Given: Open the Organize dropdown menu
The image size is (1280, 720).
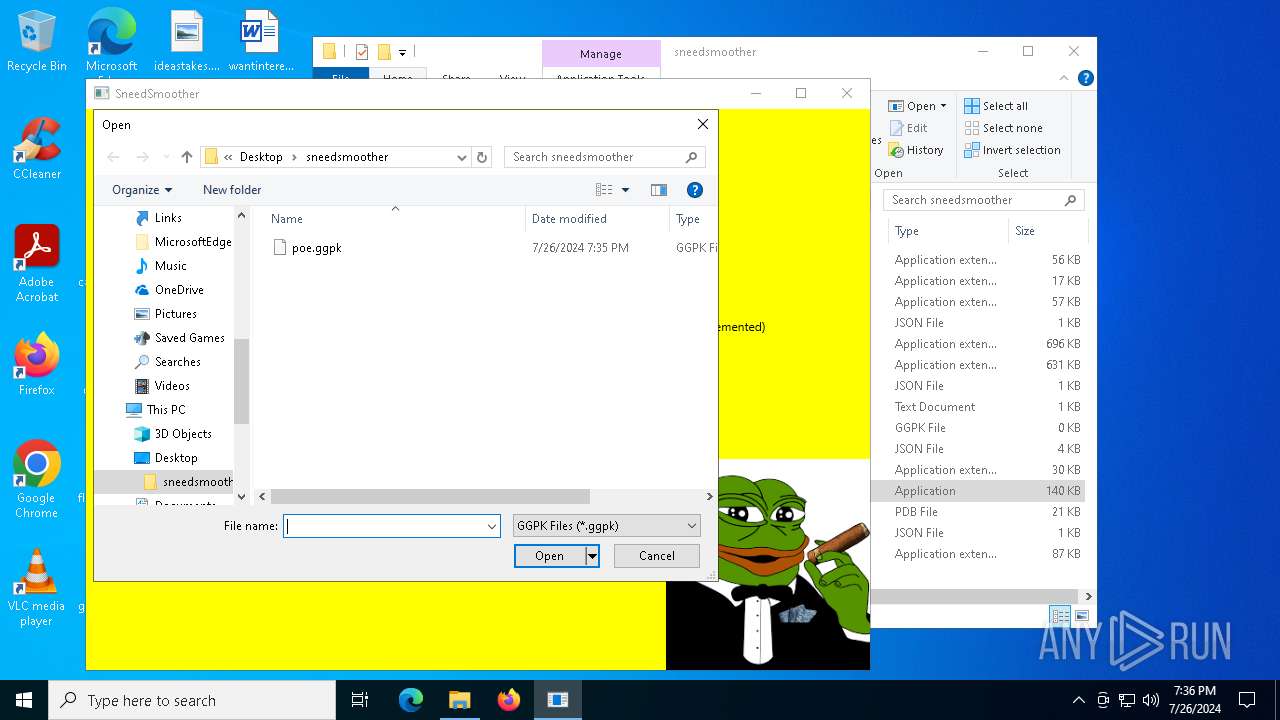Looking at the screenshot, I should pos(142,190).
